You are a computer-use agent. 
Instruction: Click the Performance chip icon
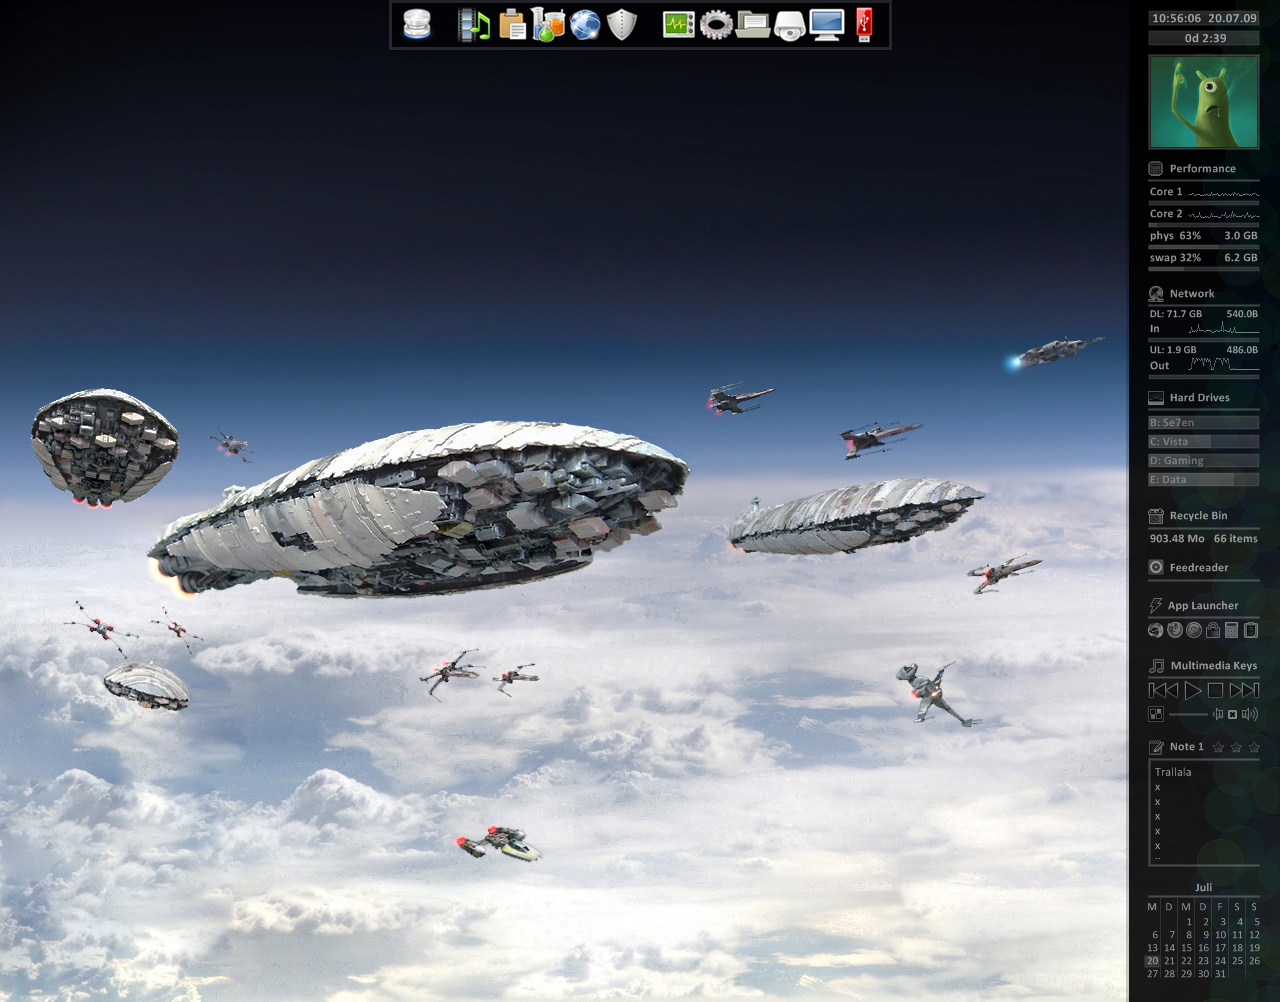coord(1155,168)
